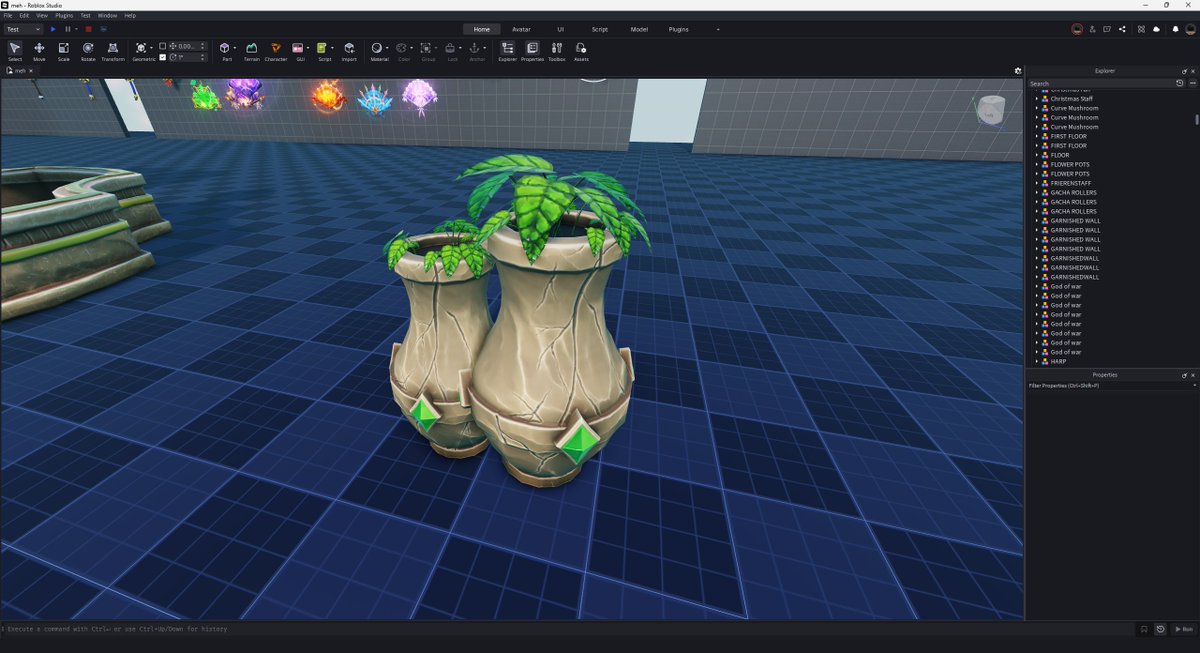This screenshot has width=1200, height=653.
Task: Pick the Rotate tool
Action: 88,51
